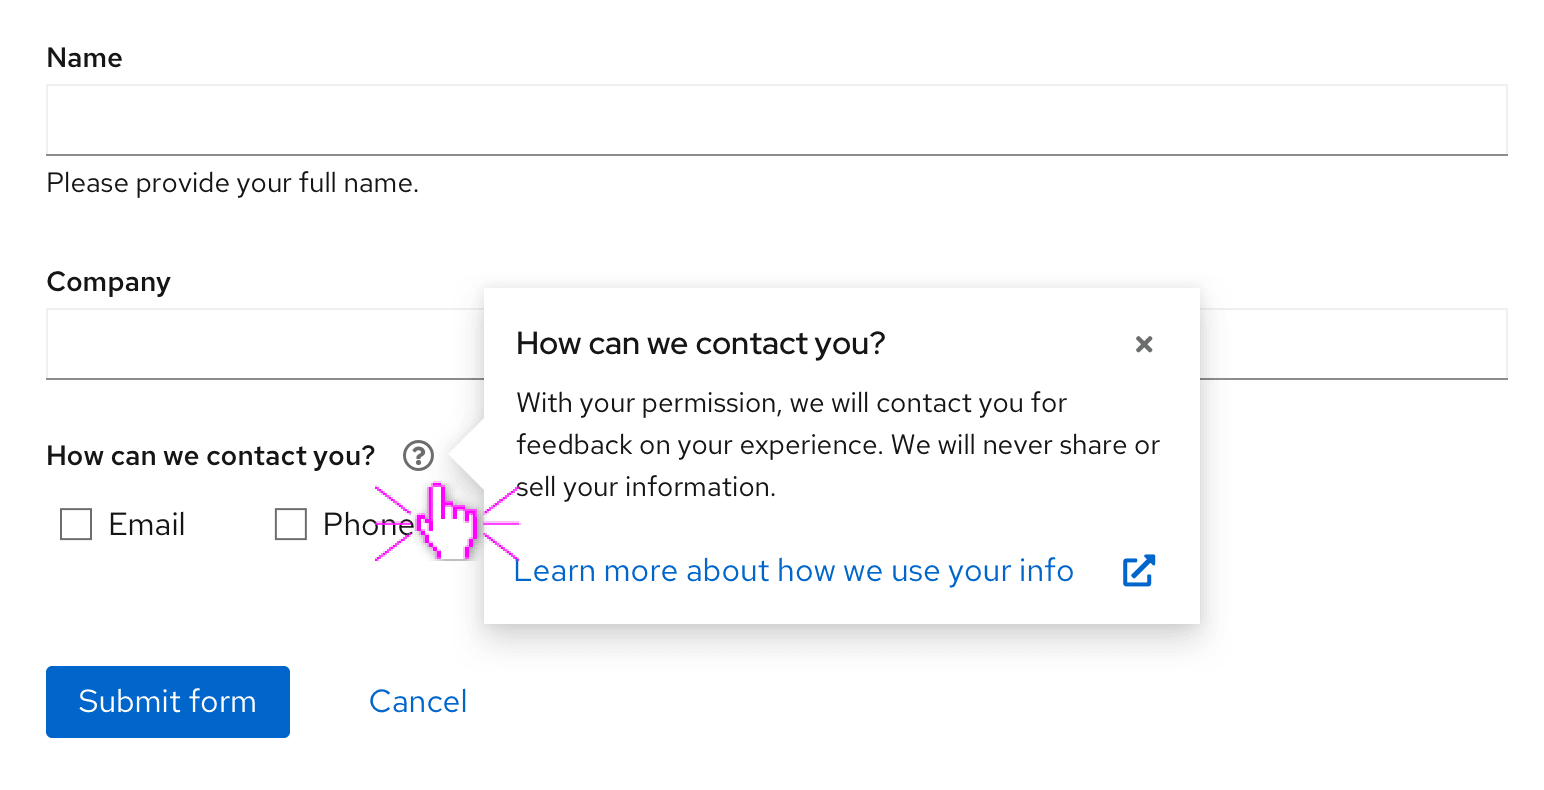Click the Phone checkbox label text
1544x790 pixels.
tap(360, 524)
